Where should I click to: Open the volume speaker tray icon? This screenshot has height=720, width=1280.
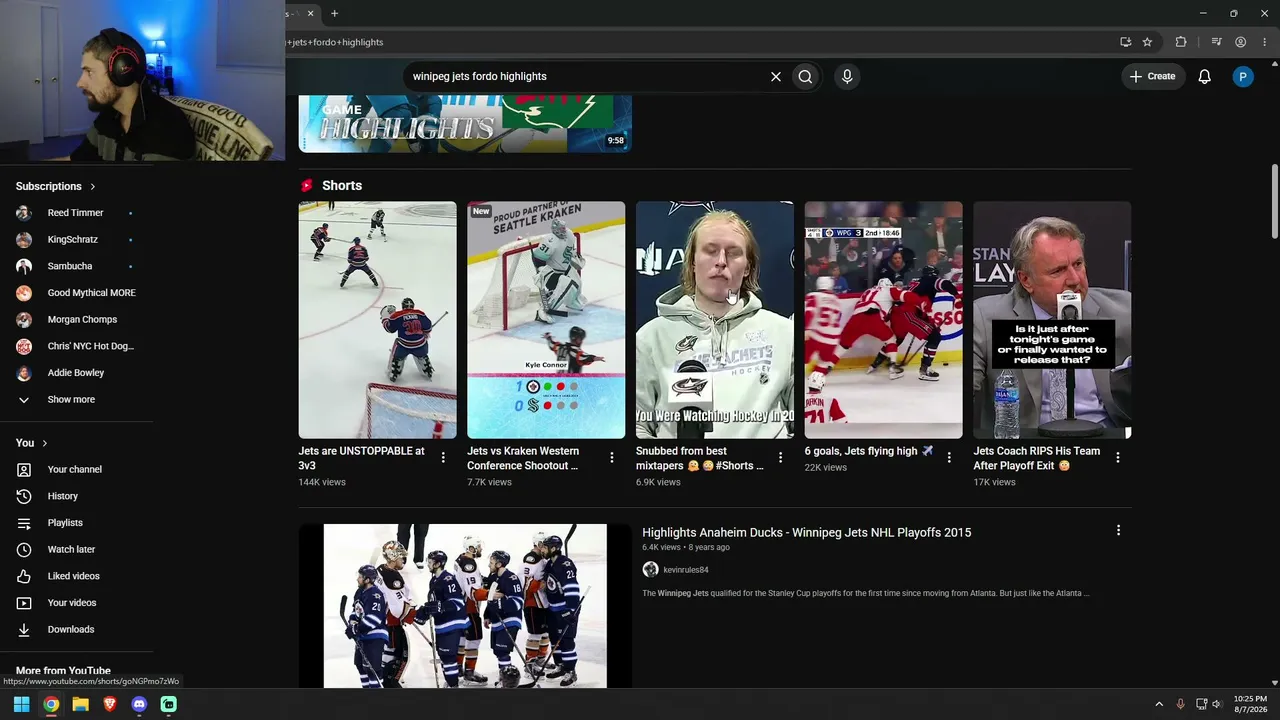[1217, 704]
